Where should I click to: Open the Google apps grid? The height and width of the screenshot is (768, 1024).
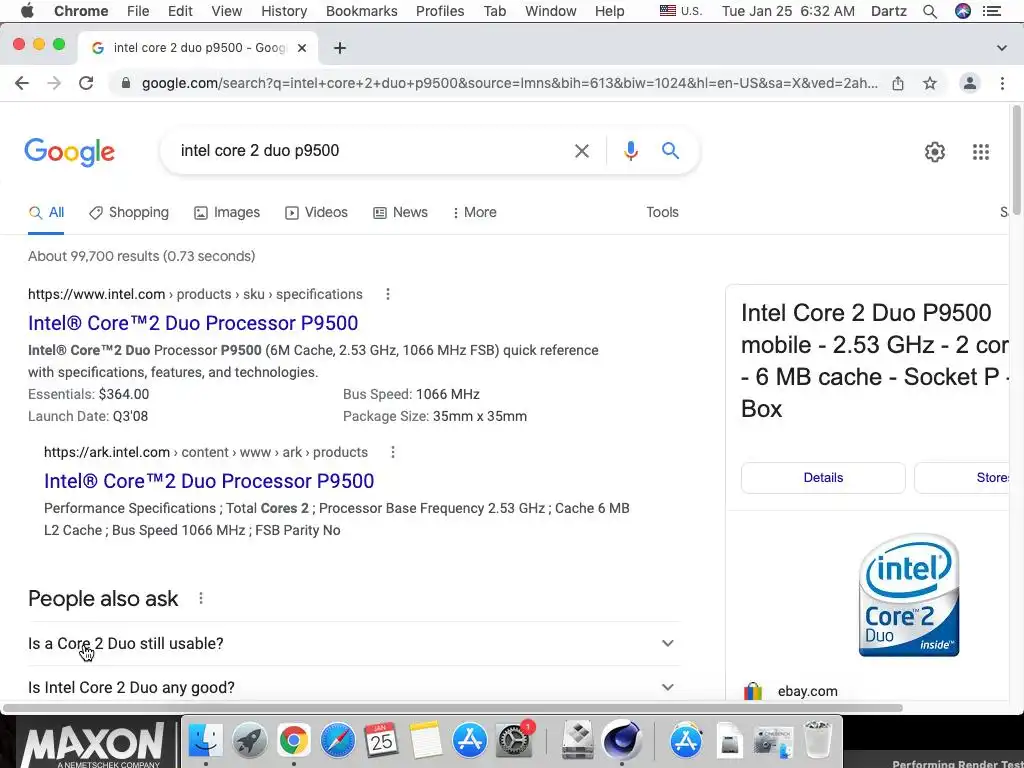tap(981, 152)
